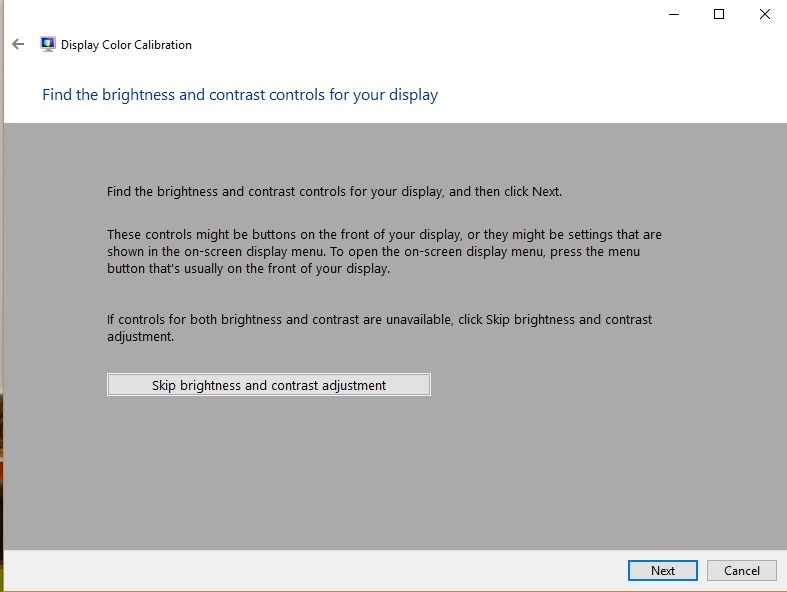This screenshot has width=787, height=592.
Task: Click the paragraph starting "These controls might be"
Action: [x=384, y=252]
